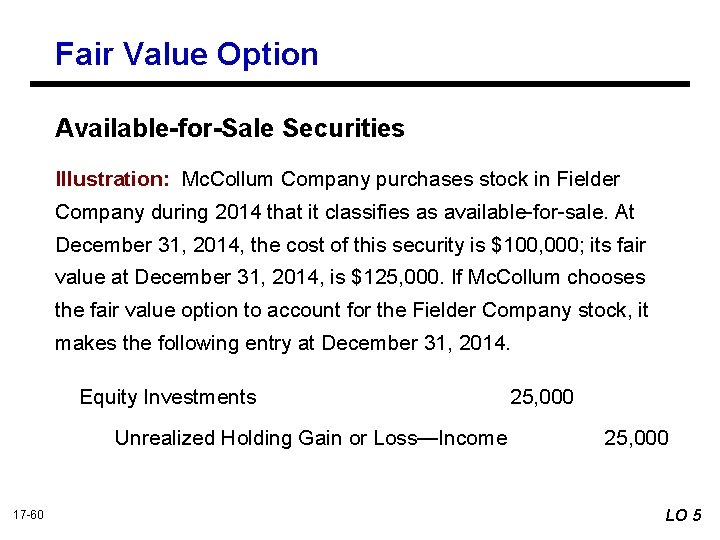Click the black horizontal rule under title
This screenshot has height=540, width=720.
(372, 84)
